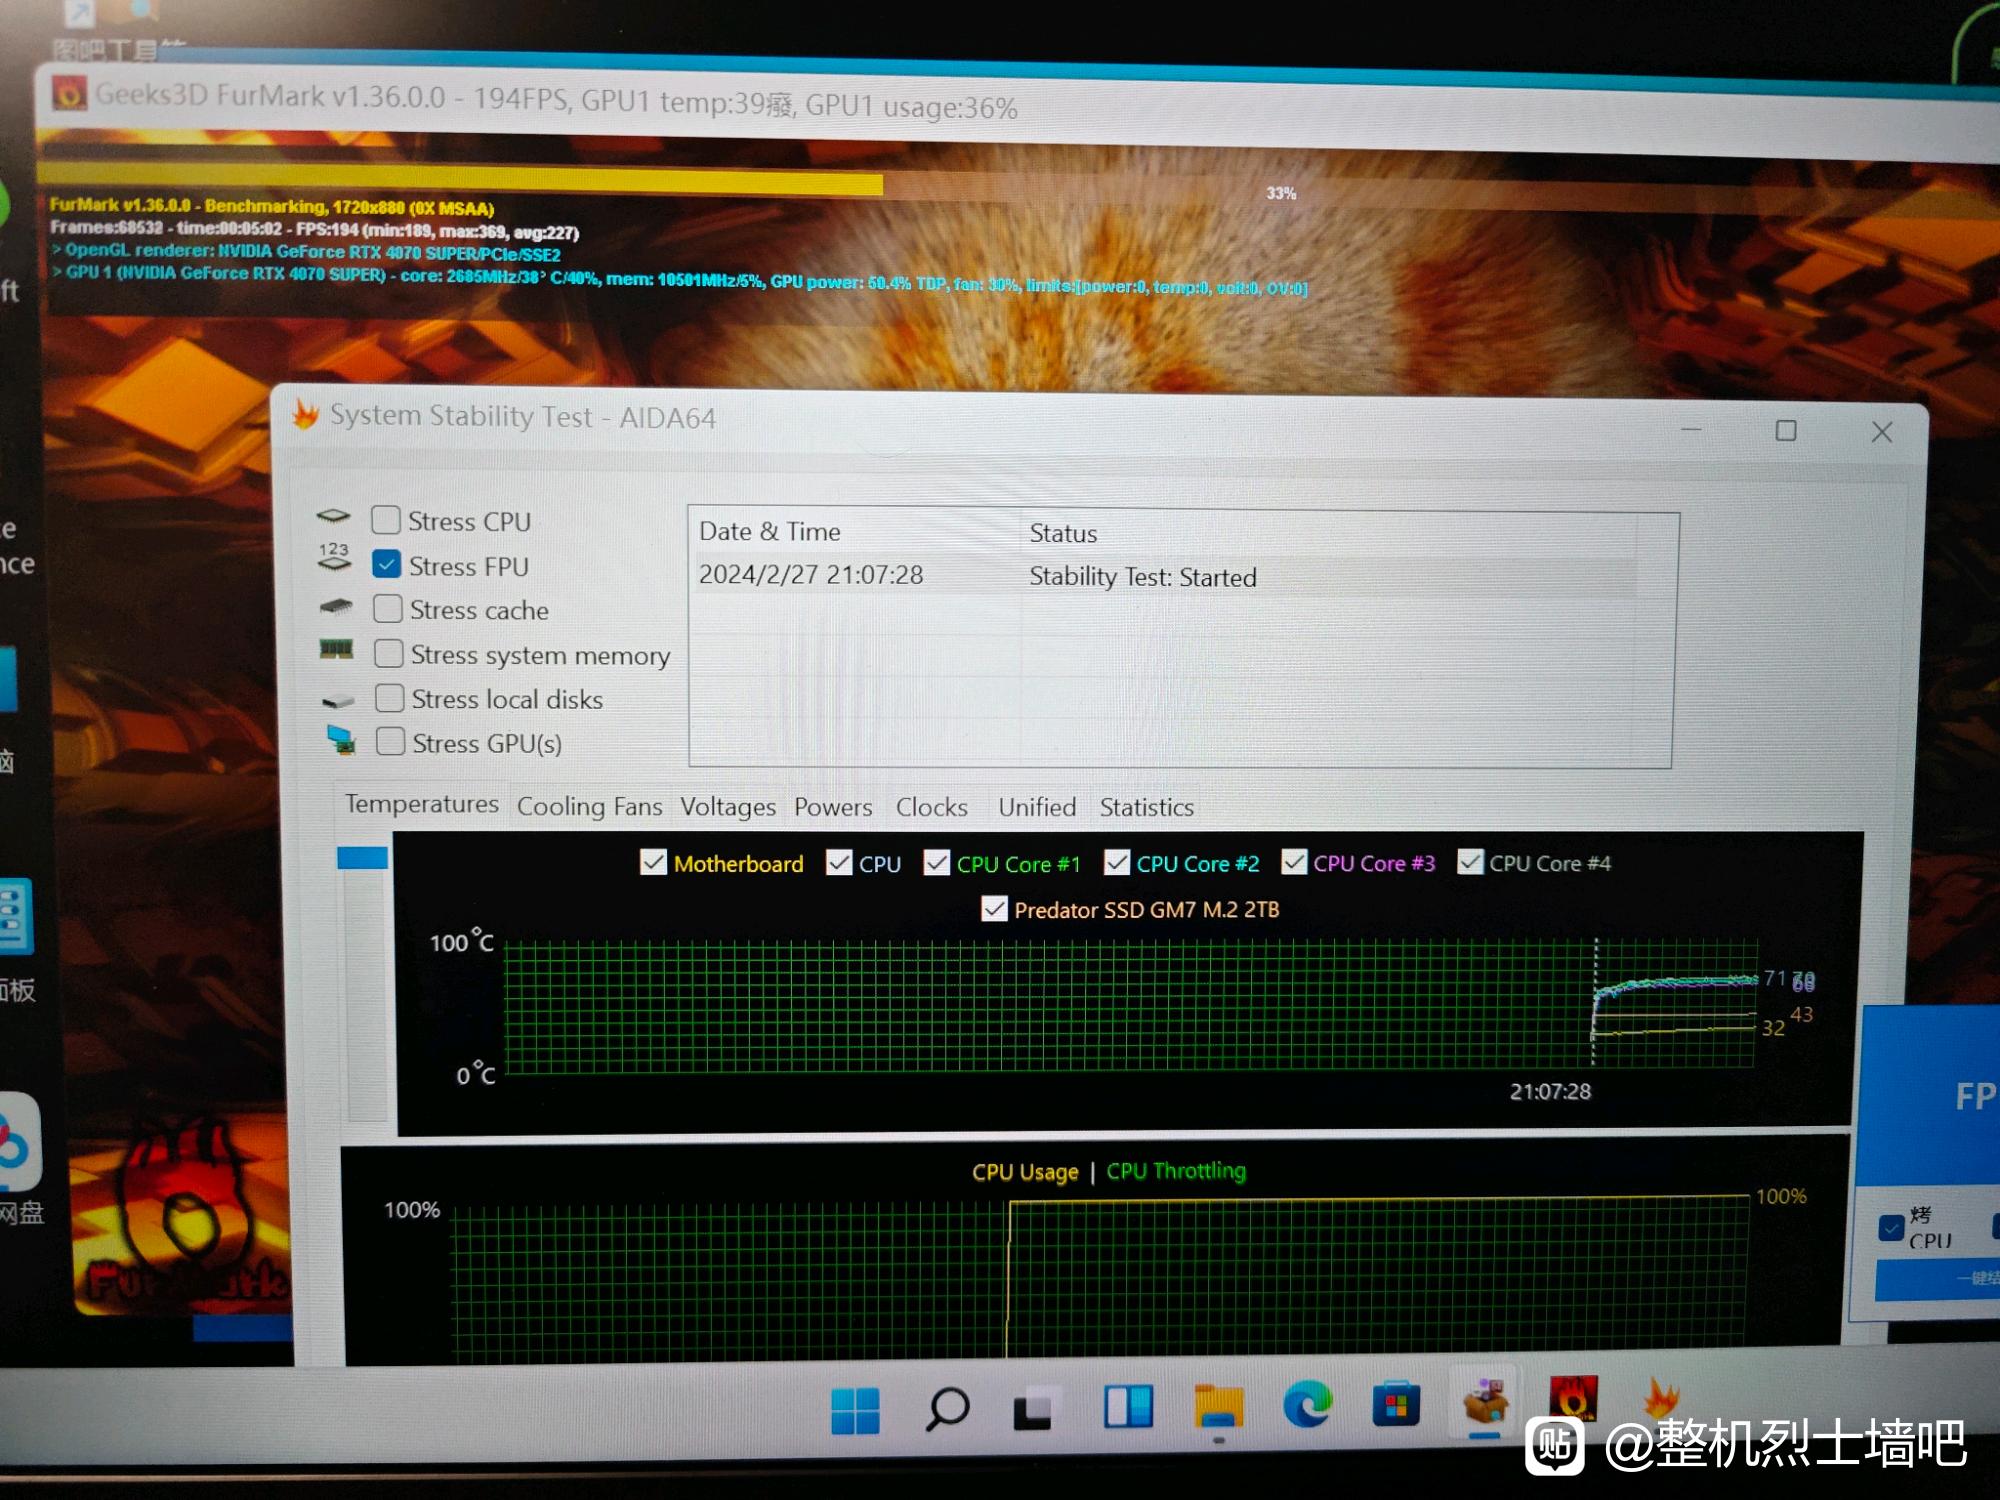Click the Stress CPU chip icon
Image resolution: width=2000 pixels, height=1500 pixels.
[x=334, y=517]
